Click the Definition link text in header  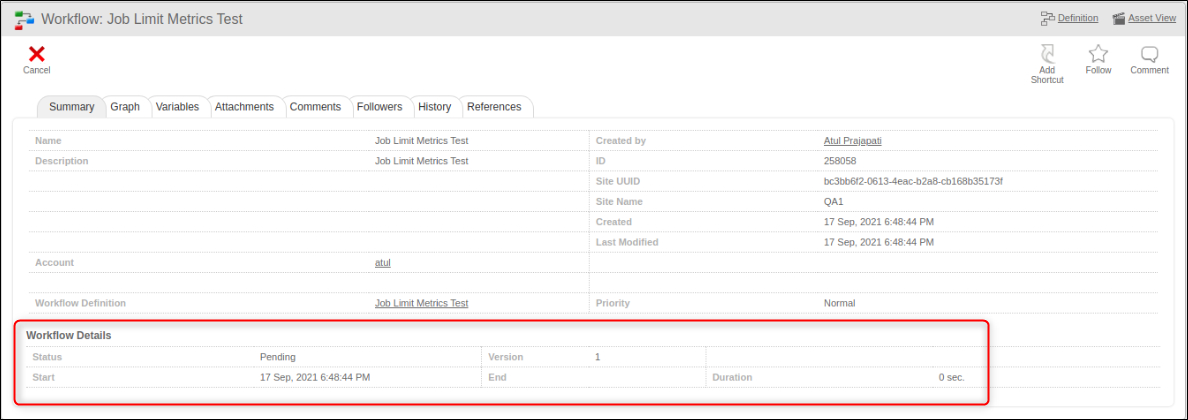[1079, 18]
